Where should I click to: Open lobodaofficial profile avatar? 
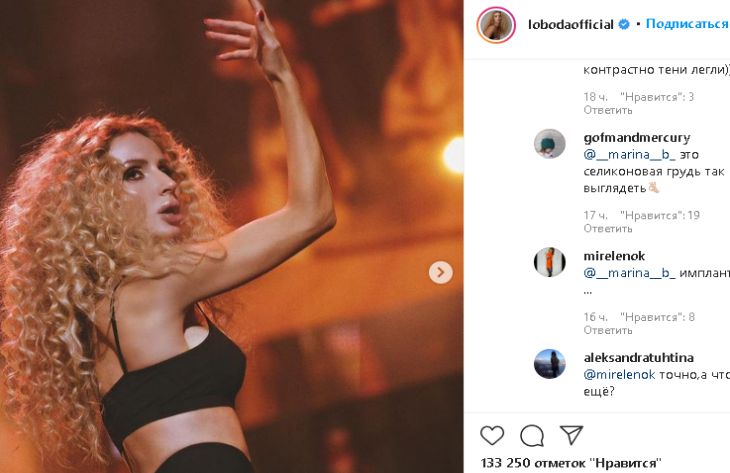(496, 24)
